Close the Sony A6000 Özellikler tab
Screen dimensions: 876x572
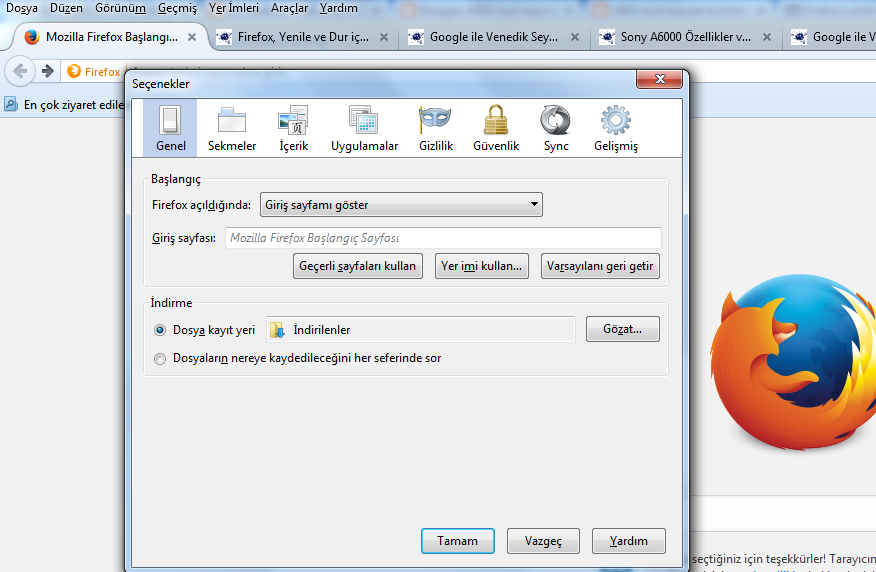coord(767,37)
